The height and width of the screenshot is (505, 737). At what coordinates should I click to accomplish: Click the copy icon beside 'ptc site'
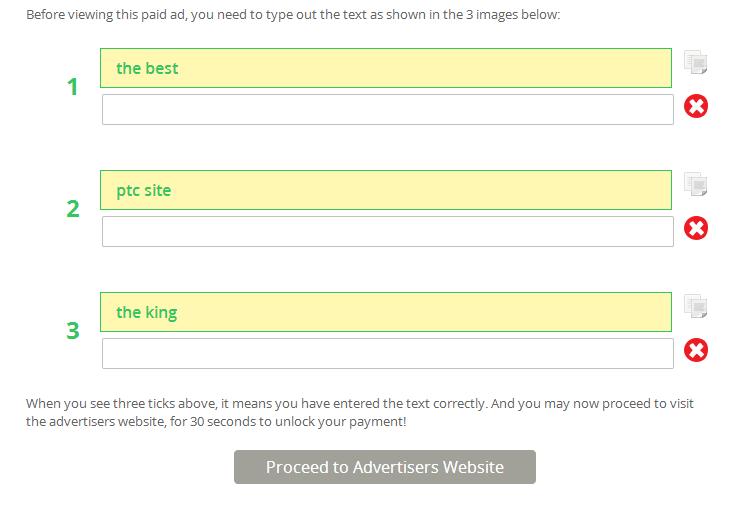tap(696, 185)
